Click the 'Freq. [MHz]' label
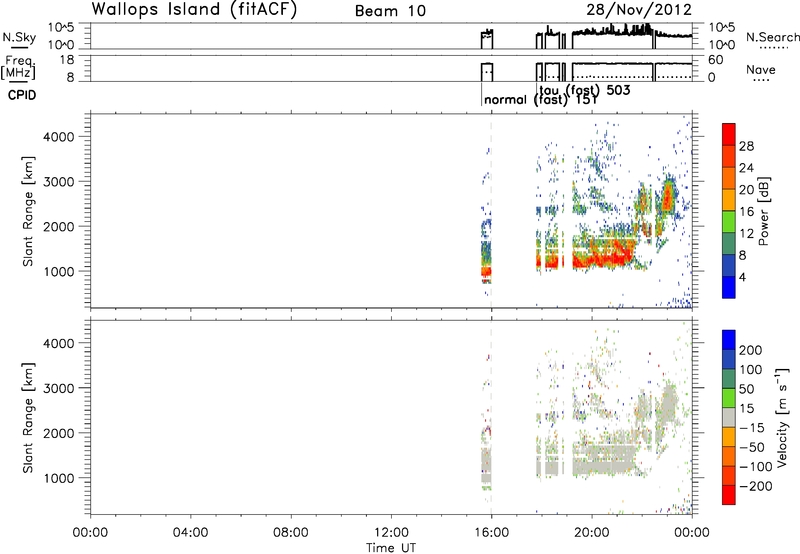This screenshot has width=800, height=554. click(19, 67)
